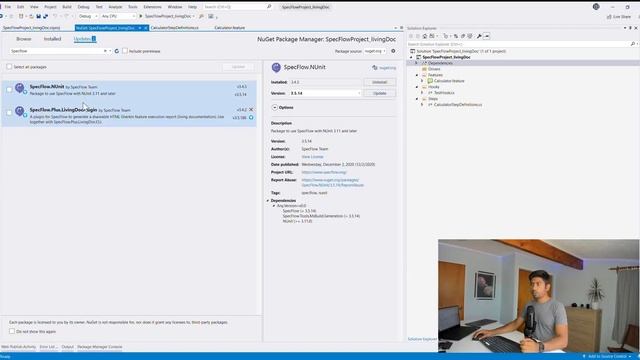Open the Project URL link
The height and width of the screenshot is (360, 640).
[324, 172]
